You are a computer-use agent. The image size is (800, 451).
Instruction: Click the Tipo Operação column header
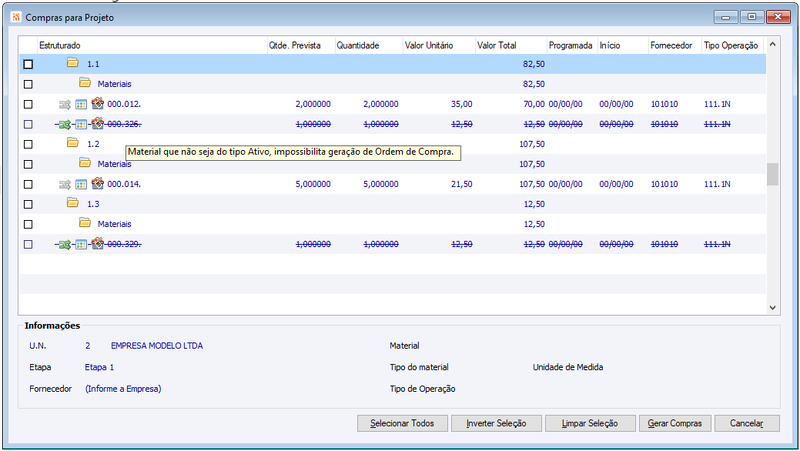pyautogui.click(x=733, y=45)
